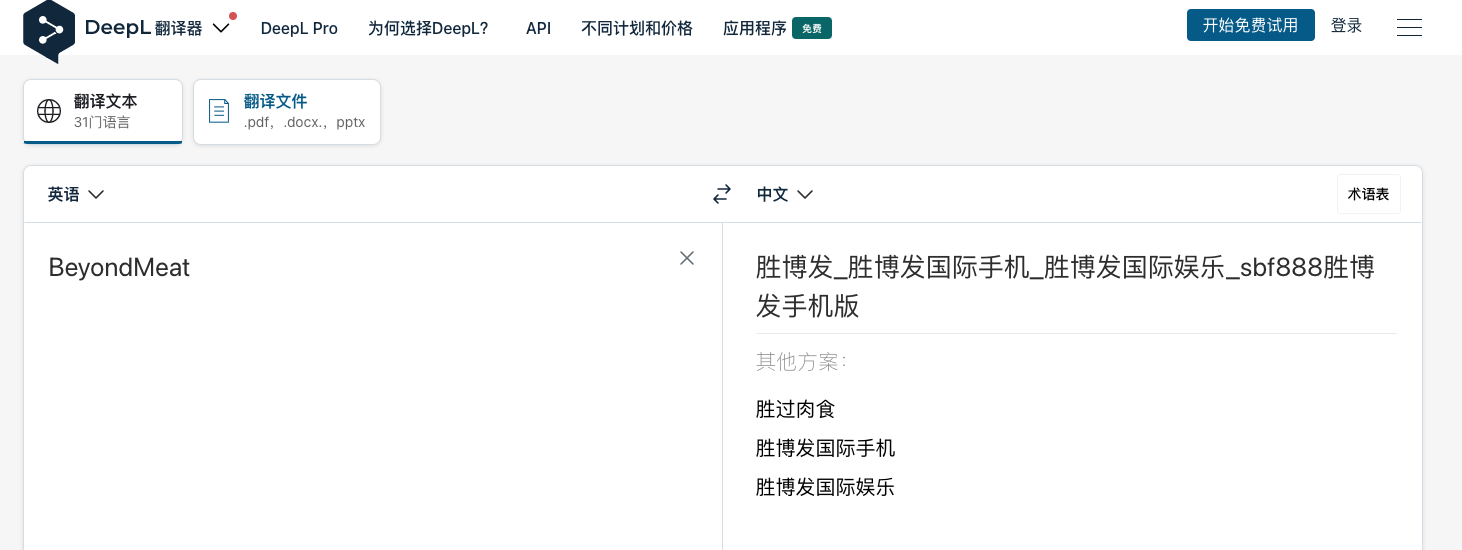The height and width of the screenshot is (550, 1462).
Task: Select alternative translation 胜过肉食
Action: (x=795, y=409)
